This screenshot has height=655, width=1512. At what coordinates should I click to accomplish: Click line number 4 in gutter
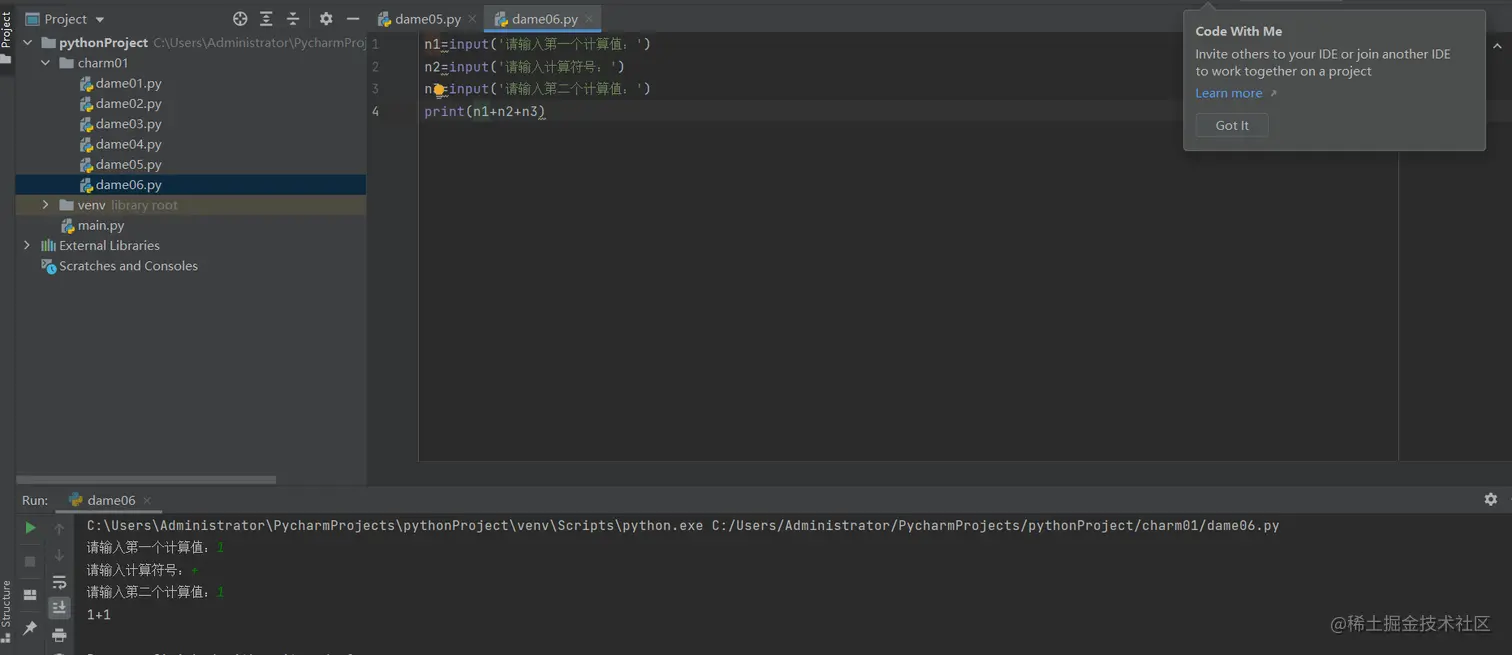pyautogui.click(x=375, y=111)
